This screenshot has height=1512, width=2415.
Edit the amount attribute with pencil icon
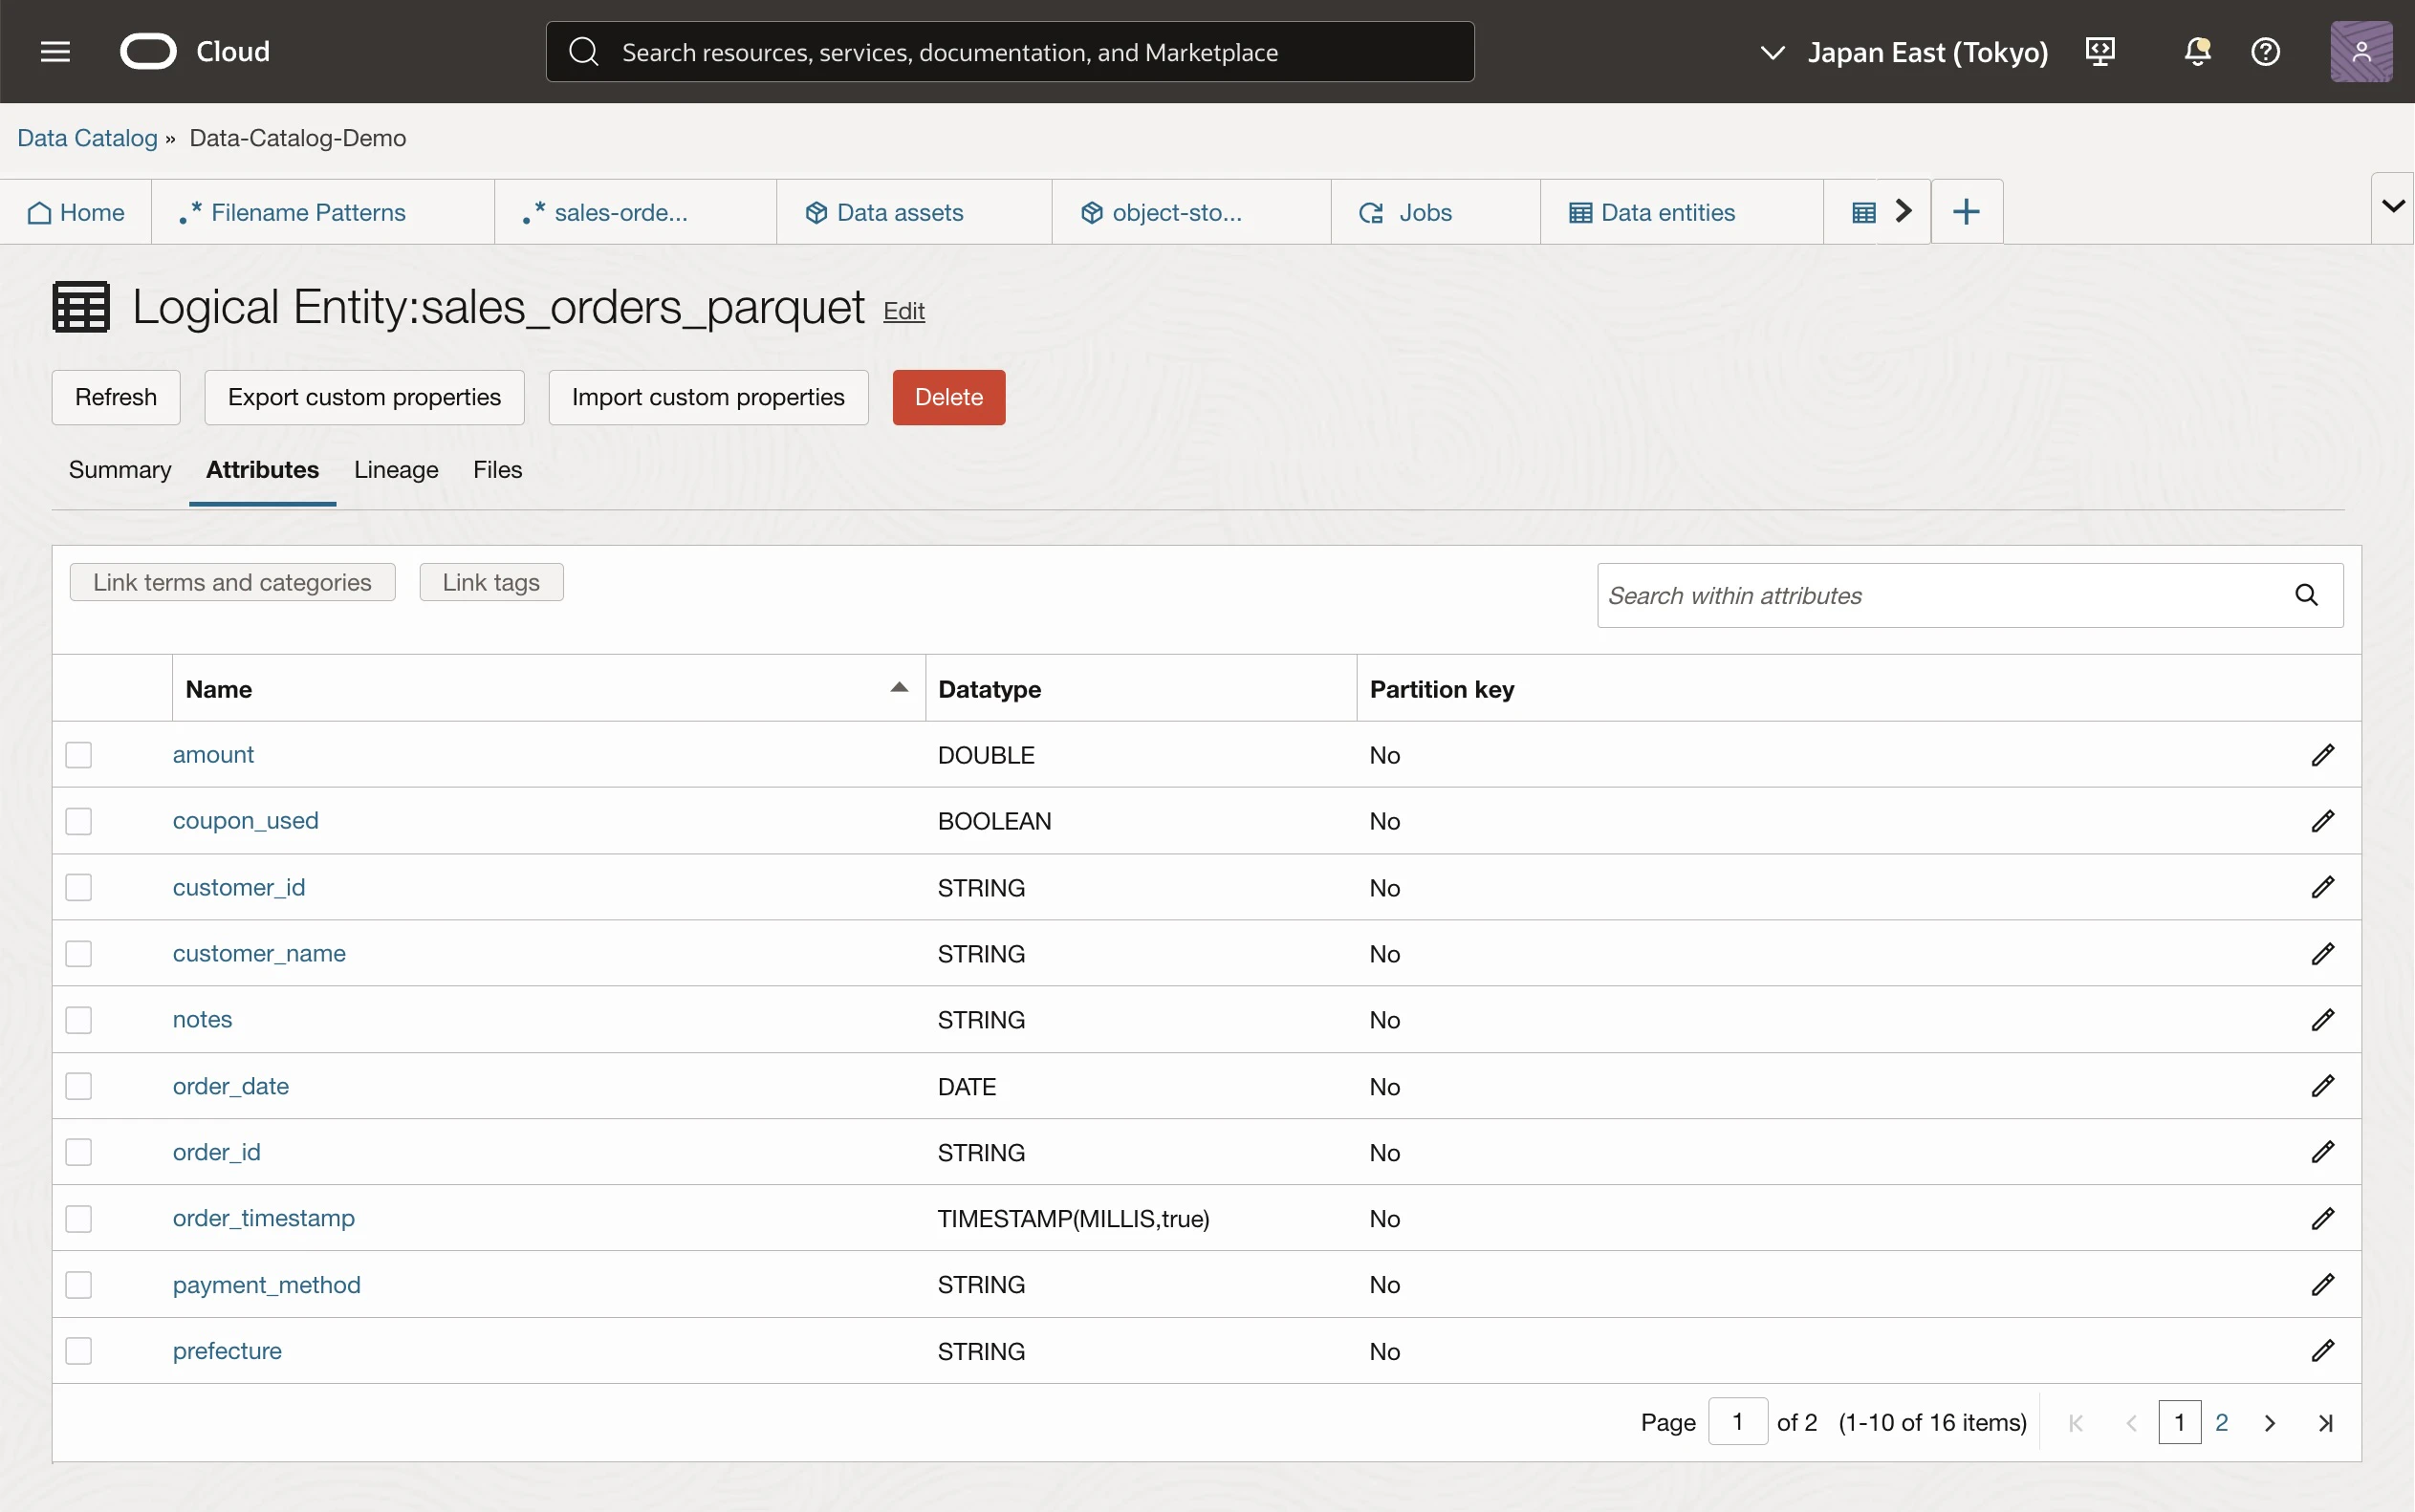pos(2322,755)
